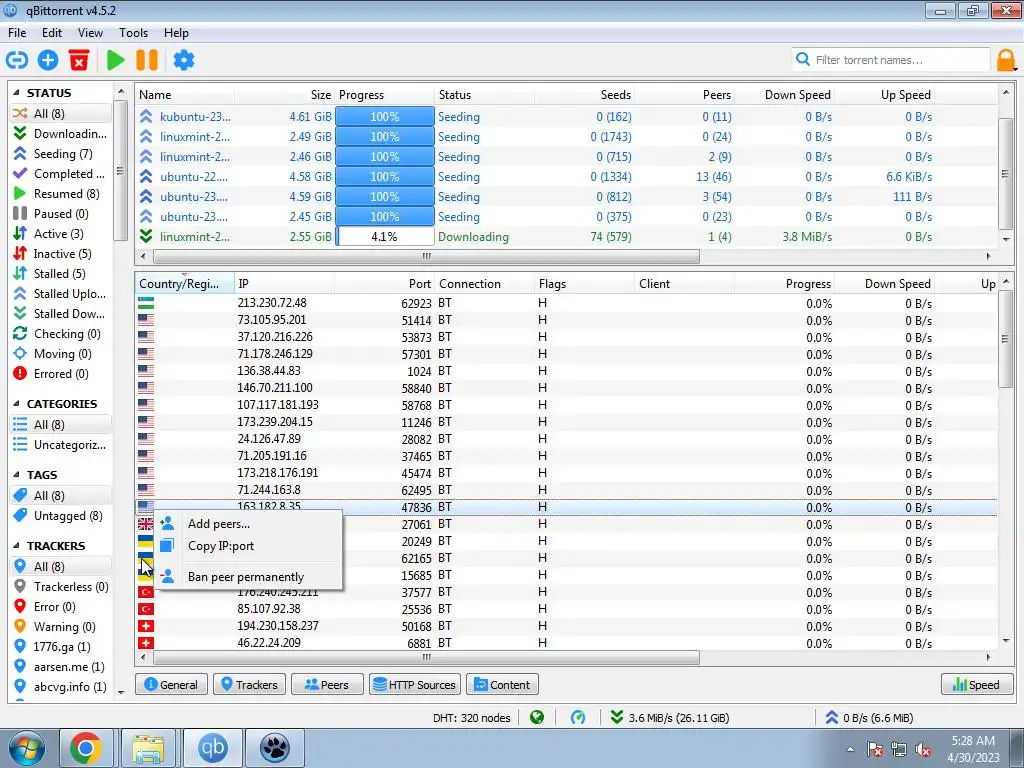The image size is (1024, 768).
Task: Sort torrents by Name column header
Action: pos(185,95)
